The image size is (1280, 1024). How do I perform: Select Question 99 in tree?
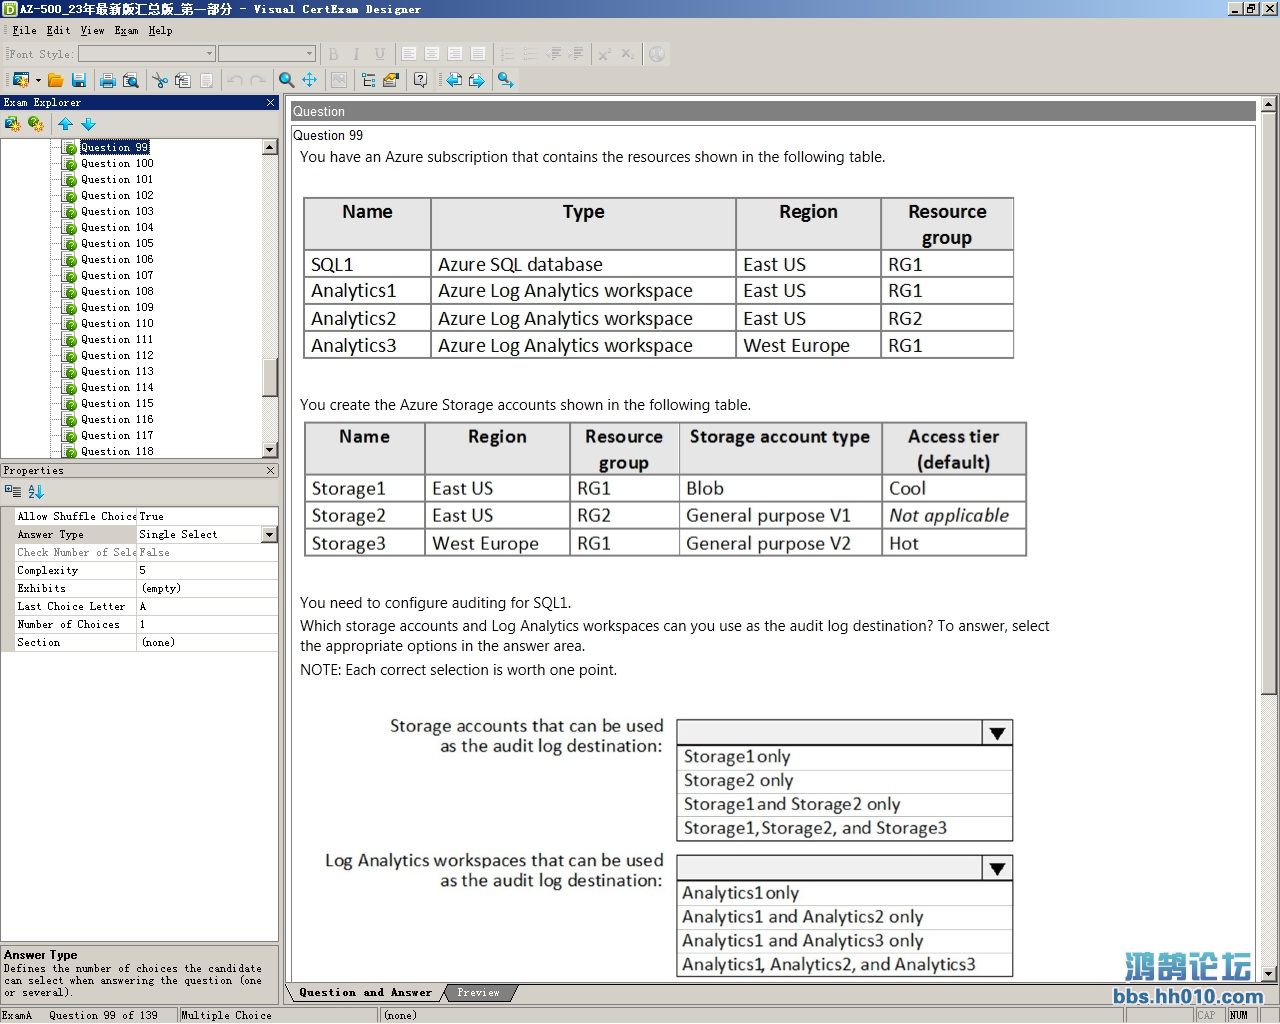tap(114, 148)
